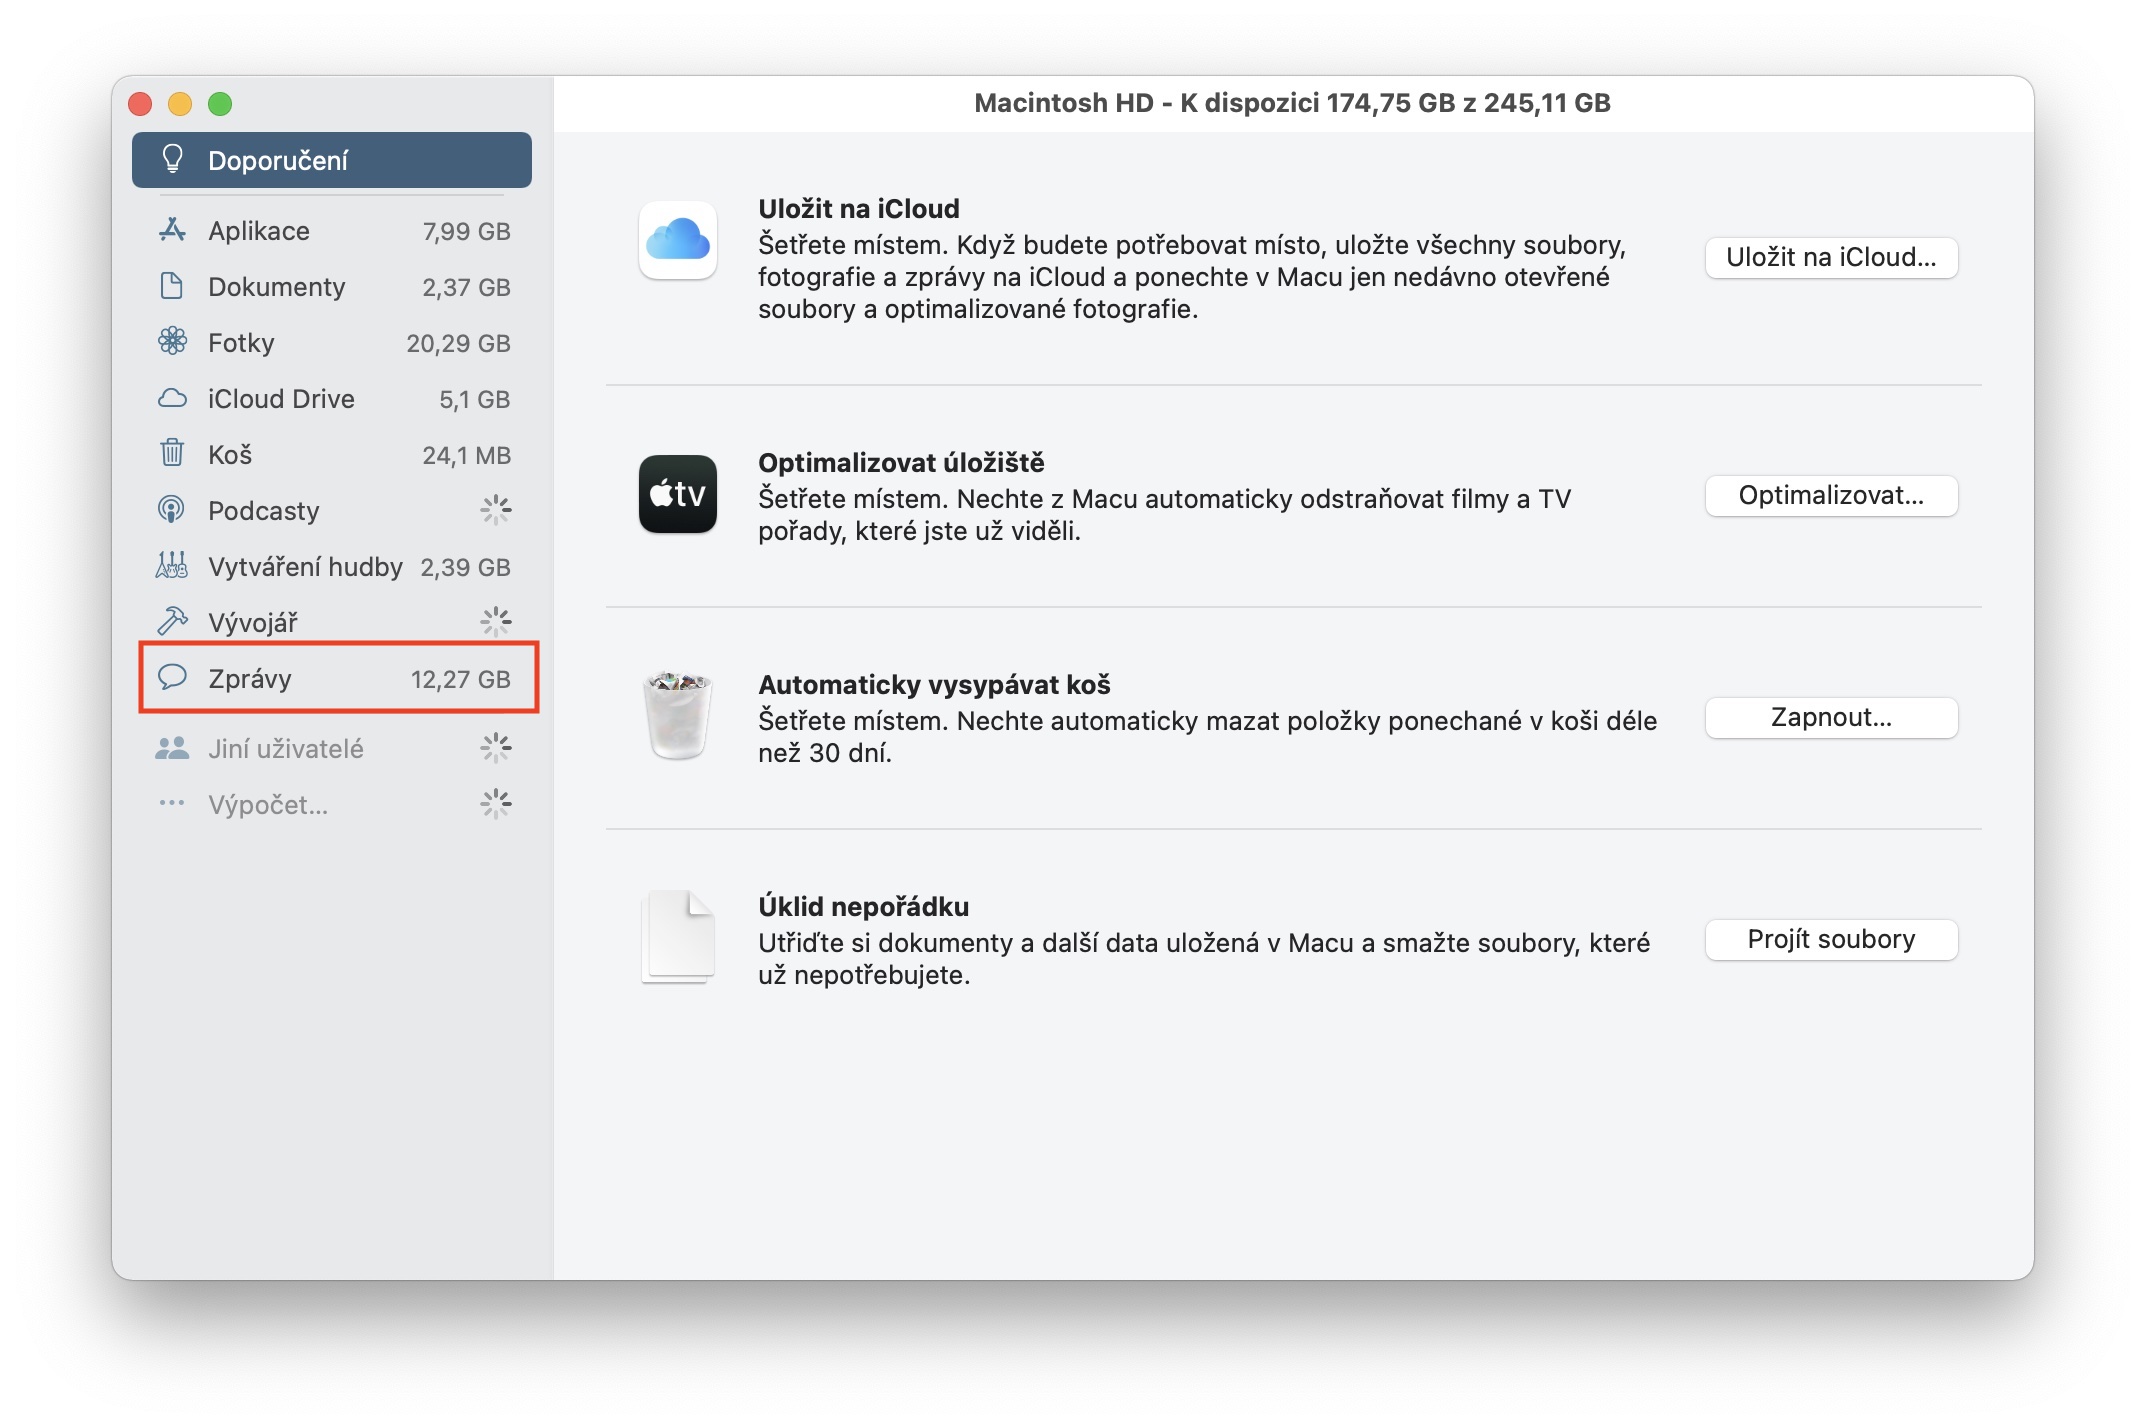Click the Aplikace App Store icon
Image resolution: width=2146 pixels, height=1428 pixels.
pyautogui.click(x=172, y=230)
